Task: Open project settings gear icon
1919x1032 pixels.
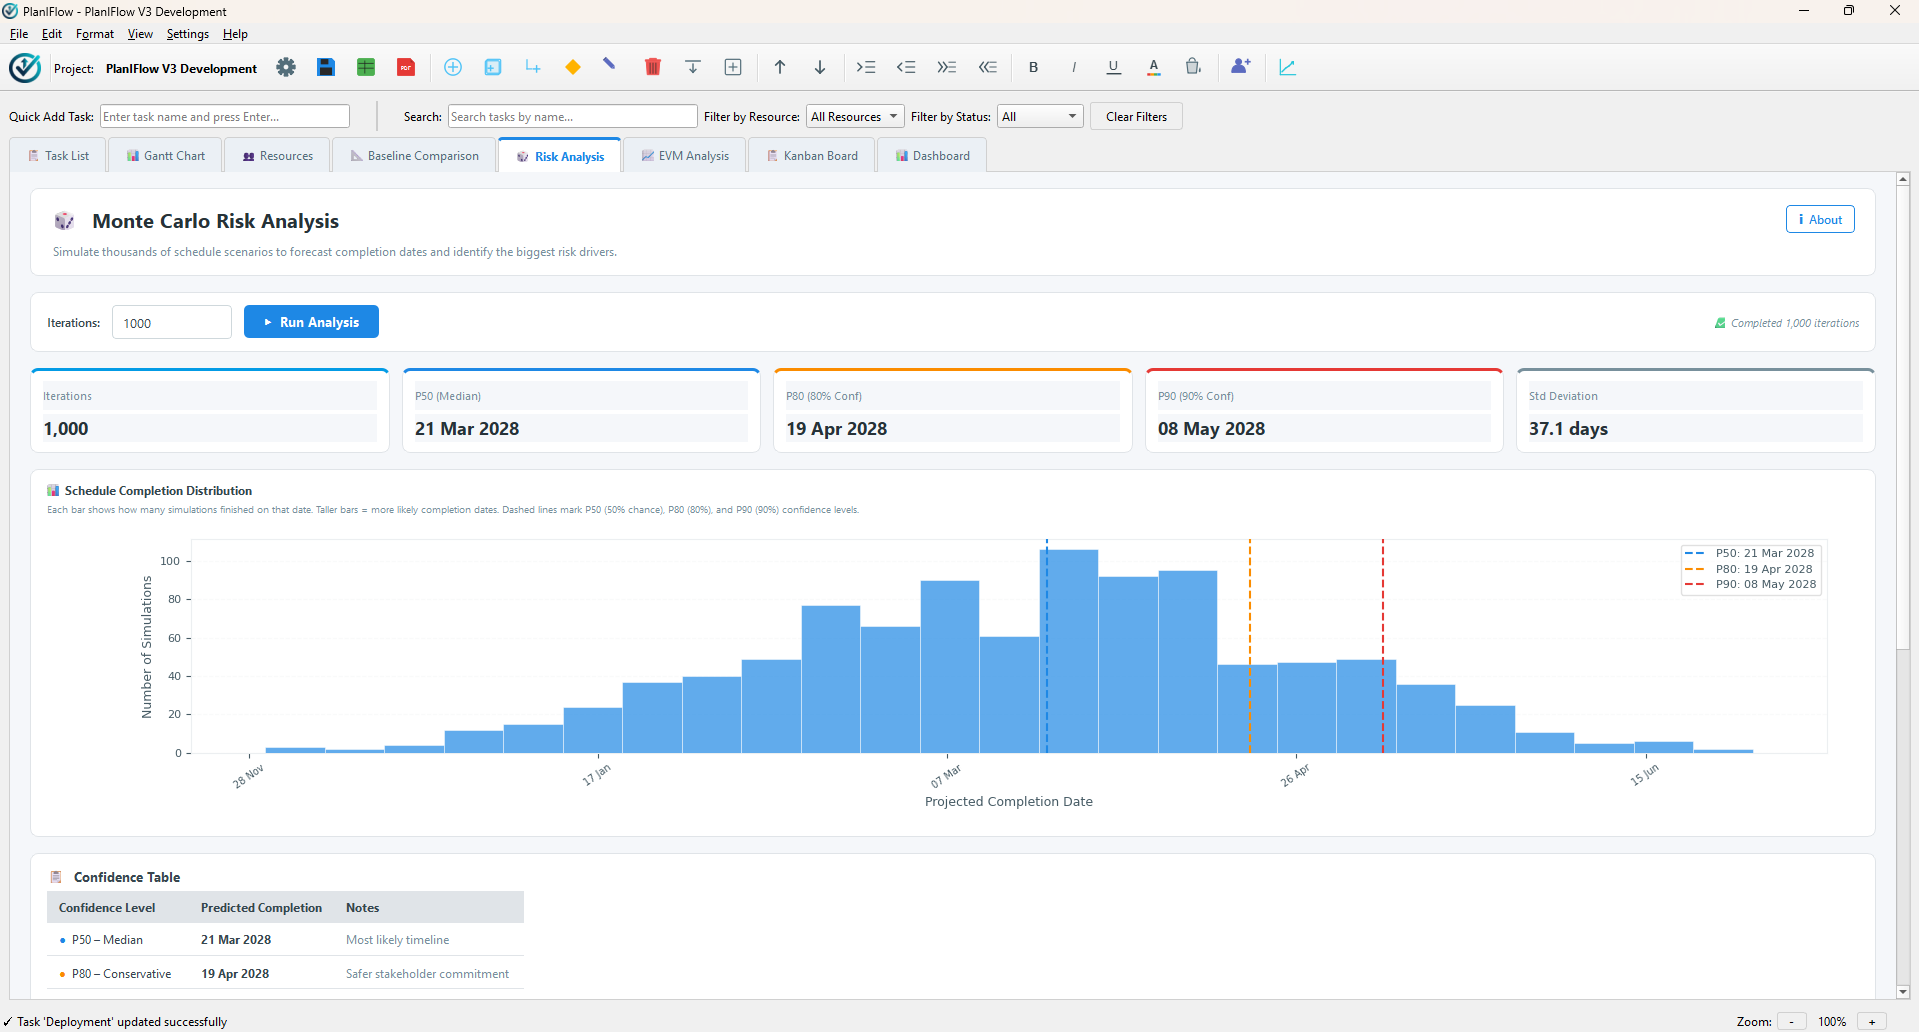Action: [286, 67]
